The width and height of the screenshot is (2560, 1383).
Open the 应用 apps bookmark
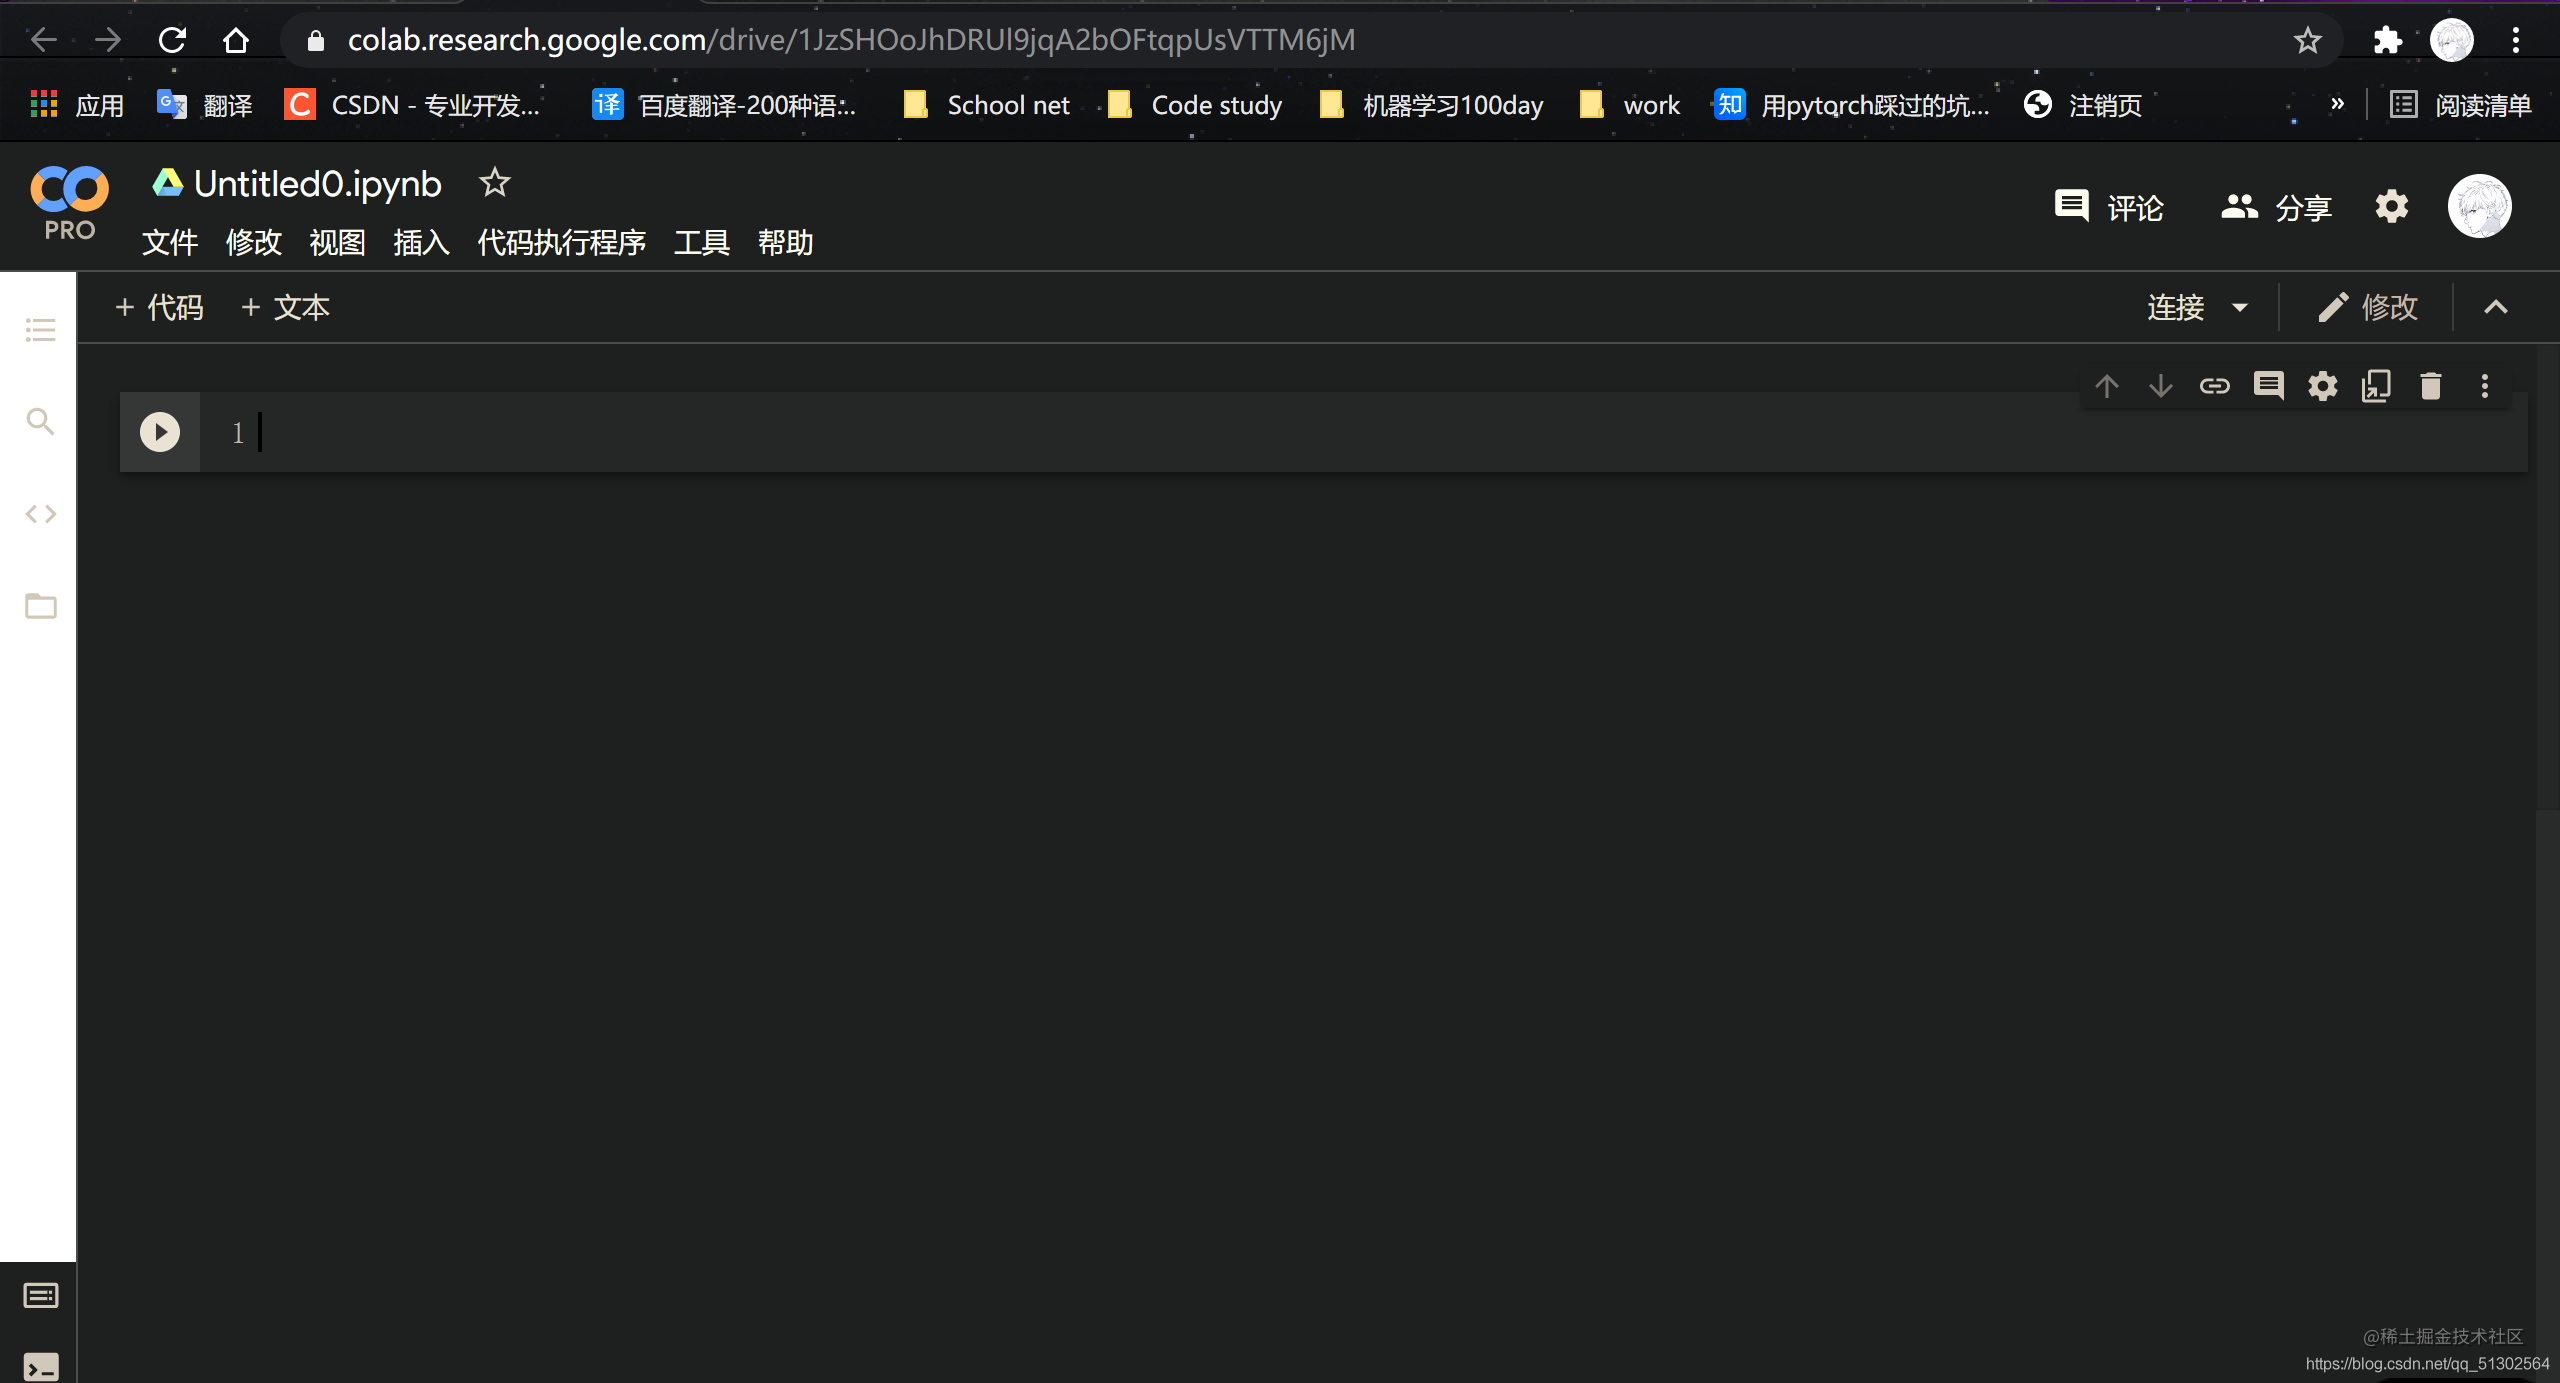77,105
